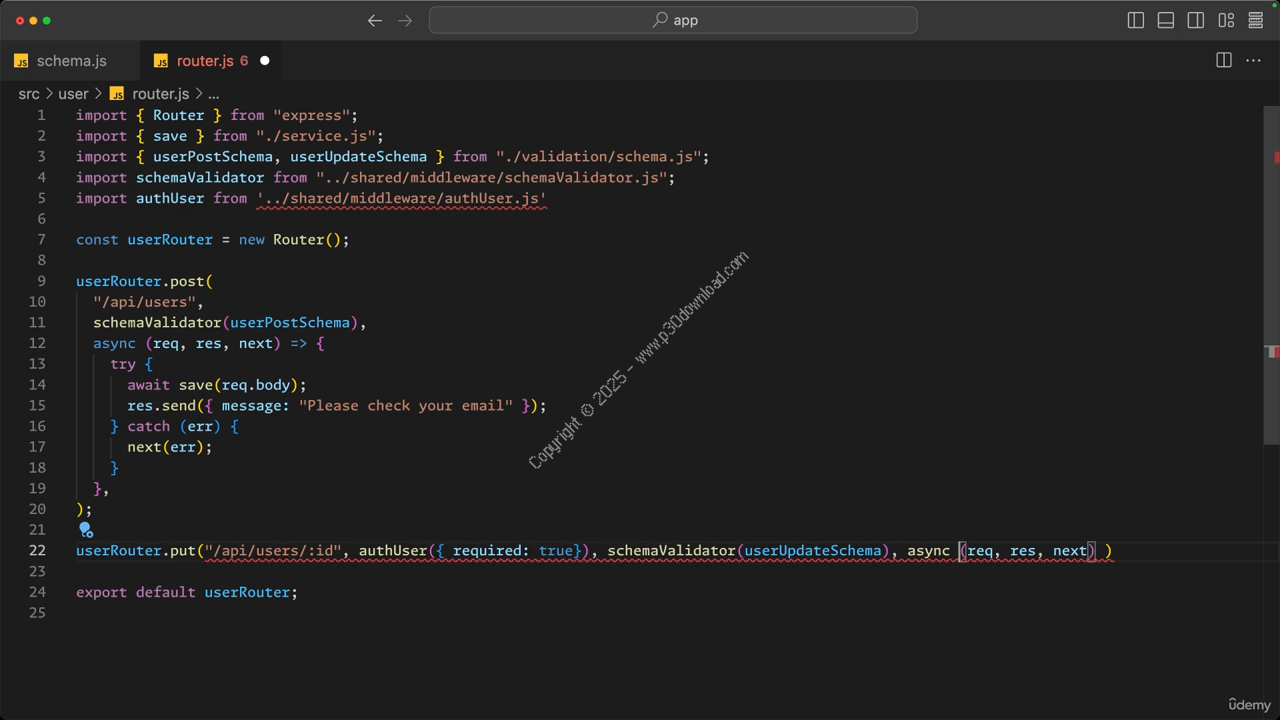This screenshot has width=1280, height=720.
Task: Click userPostSchema in the line 3 import
Action: click(212, 157)
